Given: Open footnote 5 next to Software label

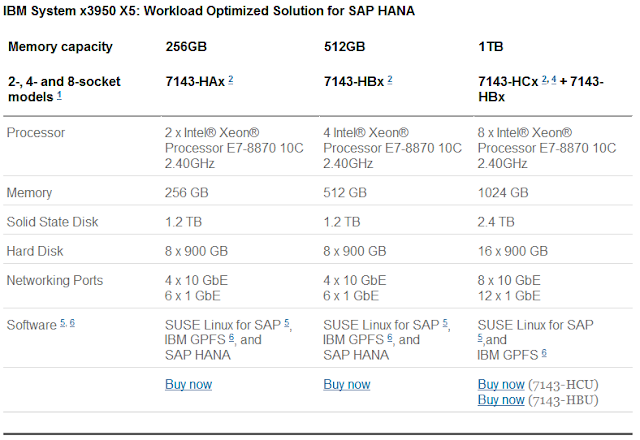Looking at the screenshot, I should pyautogui.click(x=63, y=322).
